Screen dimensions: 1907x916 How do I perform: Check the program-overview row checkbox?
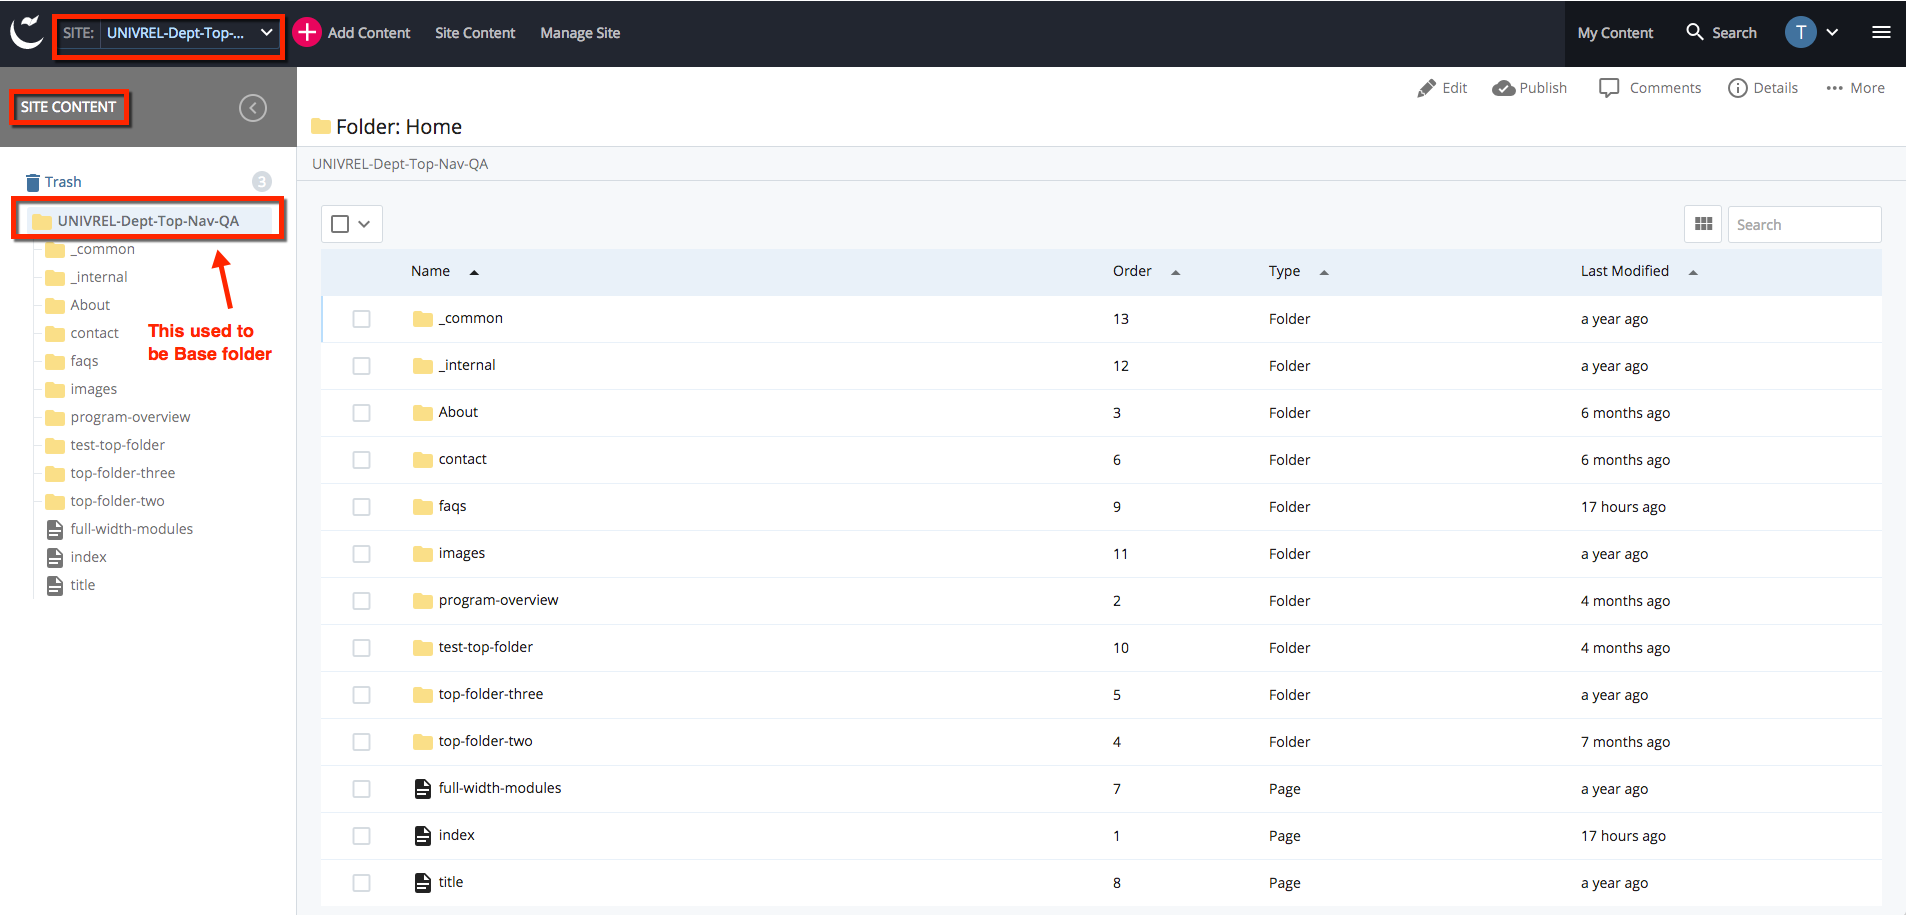point(361,601)
